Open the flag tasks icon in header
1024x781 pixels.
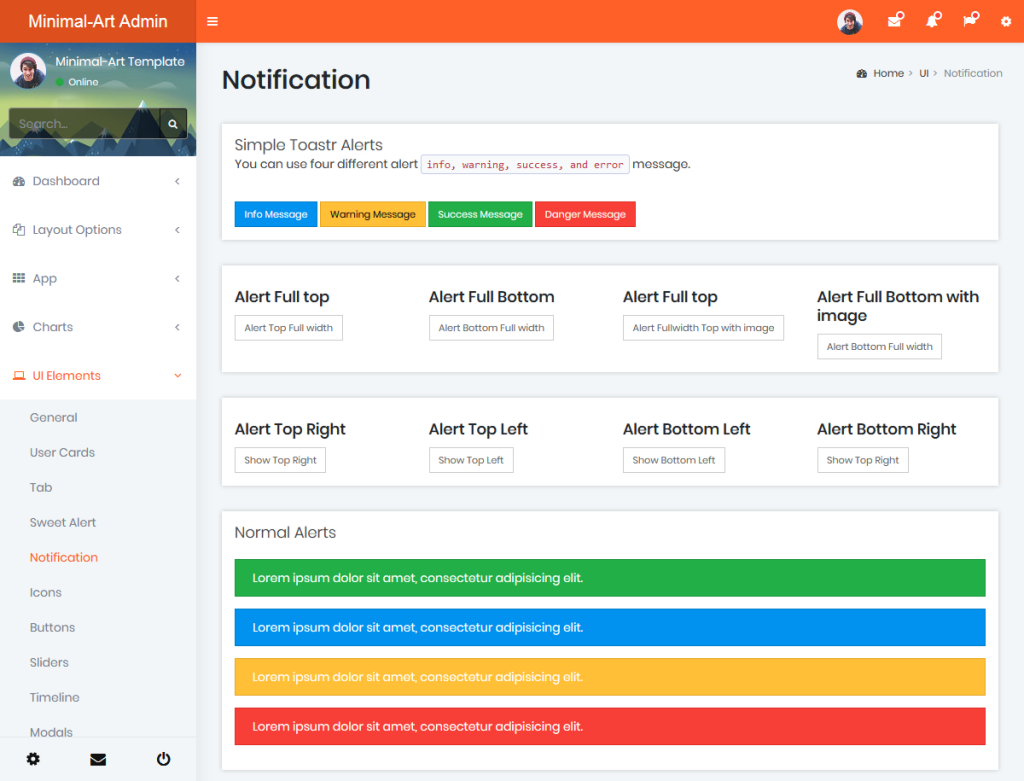(971, 20)
